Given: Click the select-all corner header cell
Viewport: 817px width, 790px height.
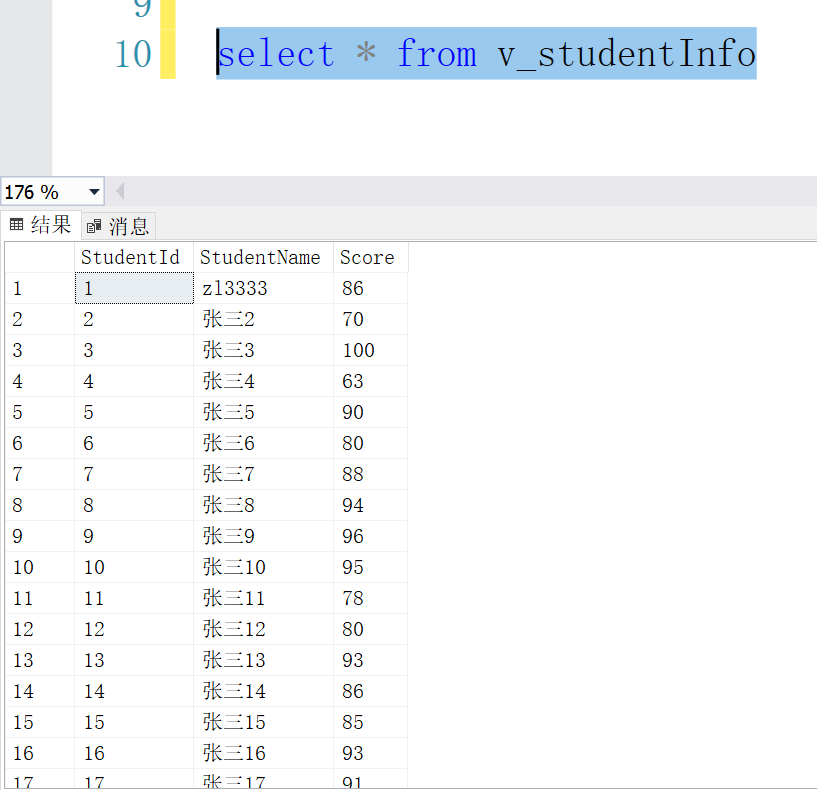Looking at the screenshot, I should (40, 257).
